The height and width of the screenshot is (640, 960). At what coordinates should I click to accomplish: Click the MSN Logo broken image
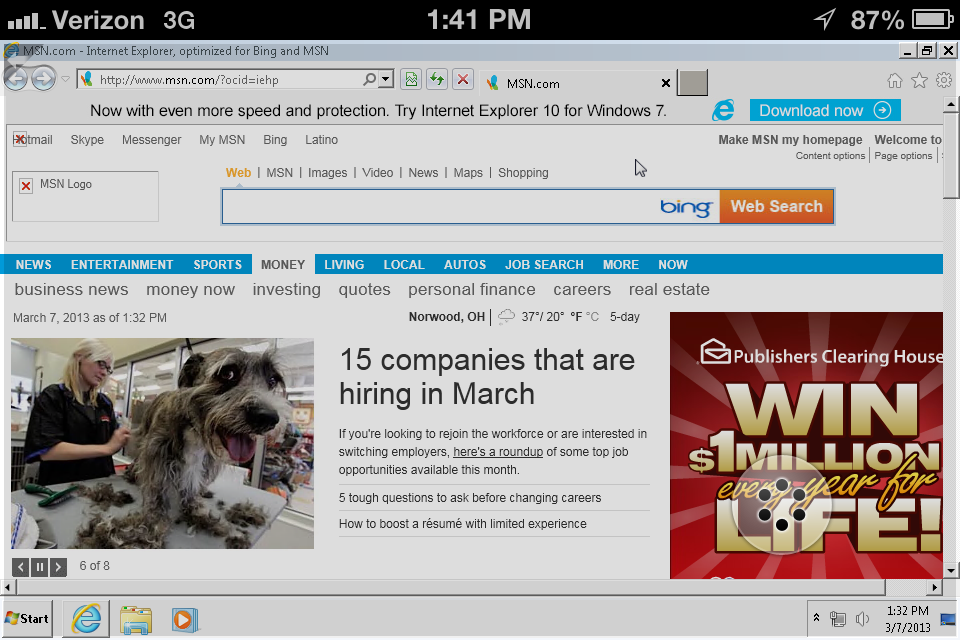(x=85, y=196)
